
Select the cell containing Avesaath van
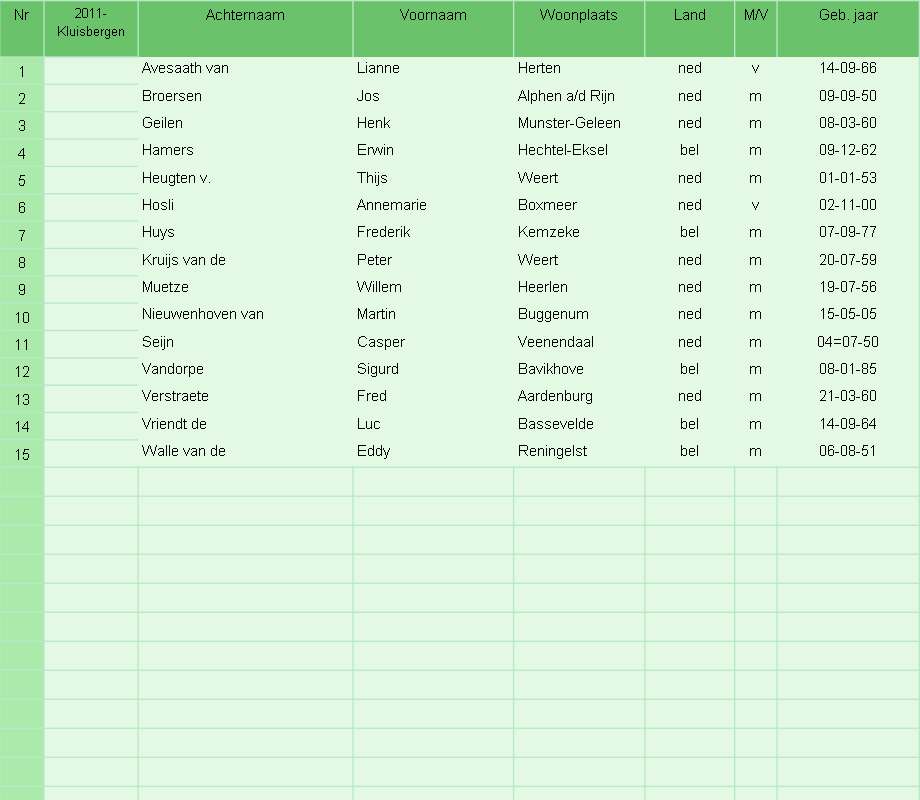click(x=245, y=68)
